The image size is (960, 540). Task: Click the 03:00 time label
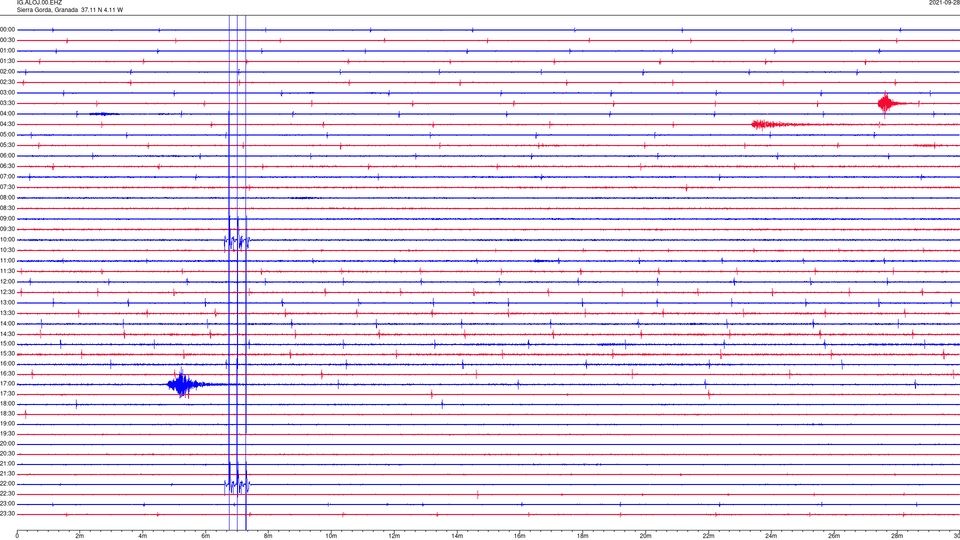point(8,92)
